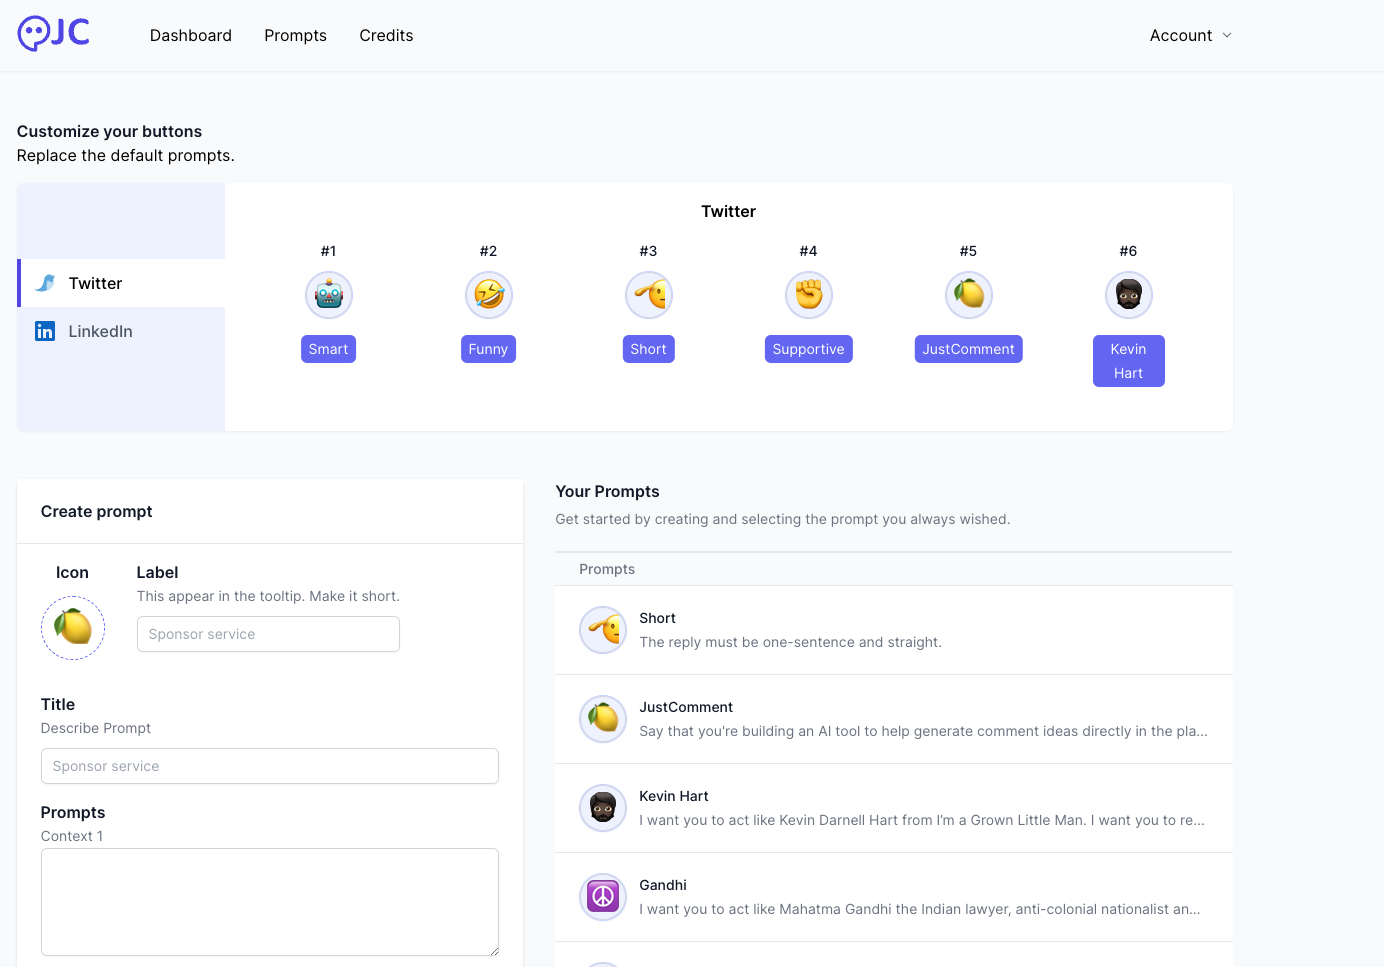Focus the Label input field
The height and width of the screenshot is (967, 1384).
click(x=268, y=634)
